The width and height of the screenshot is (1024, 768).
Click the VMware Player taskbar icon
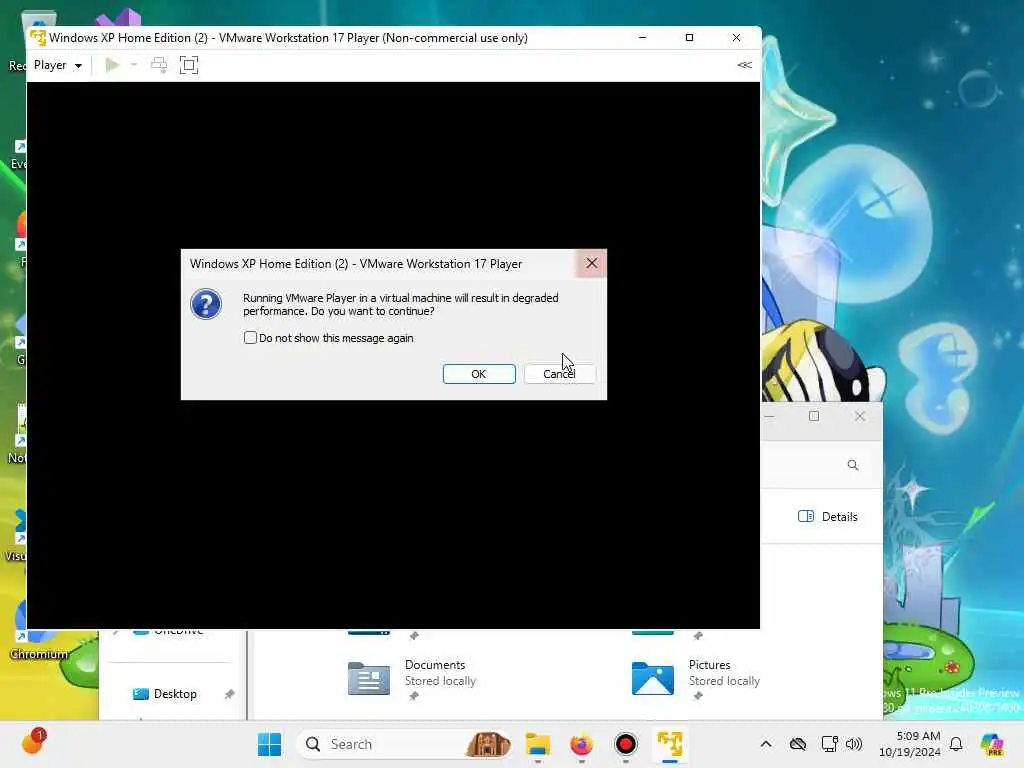(x=669, y=744)
